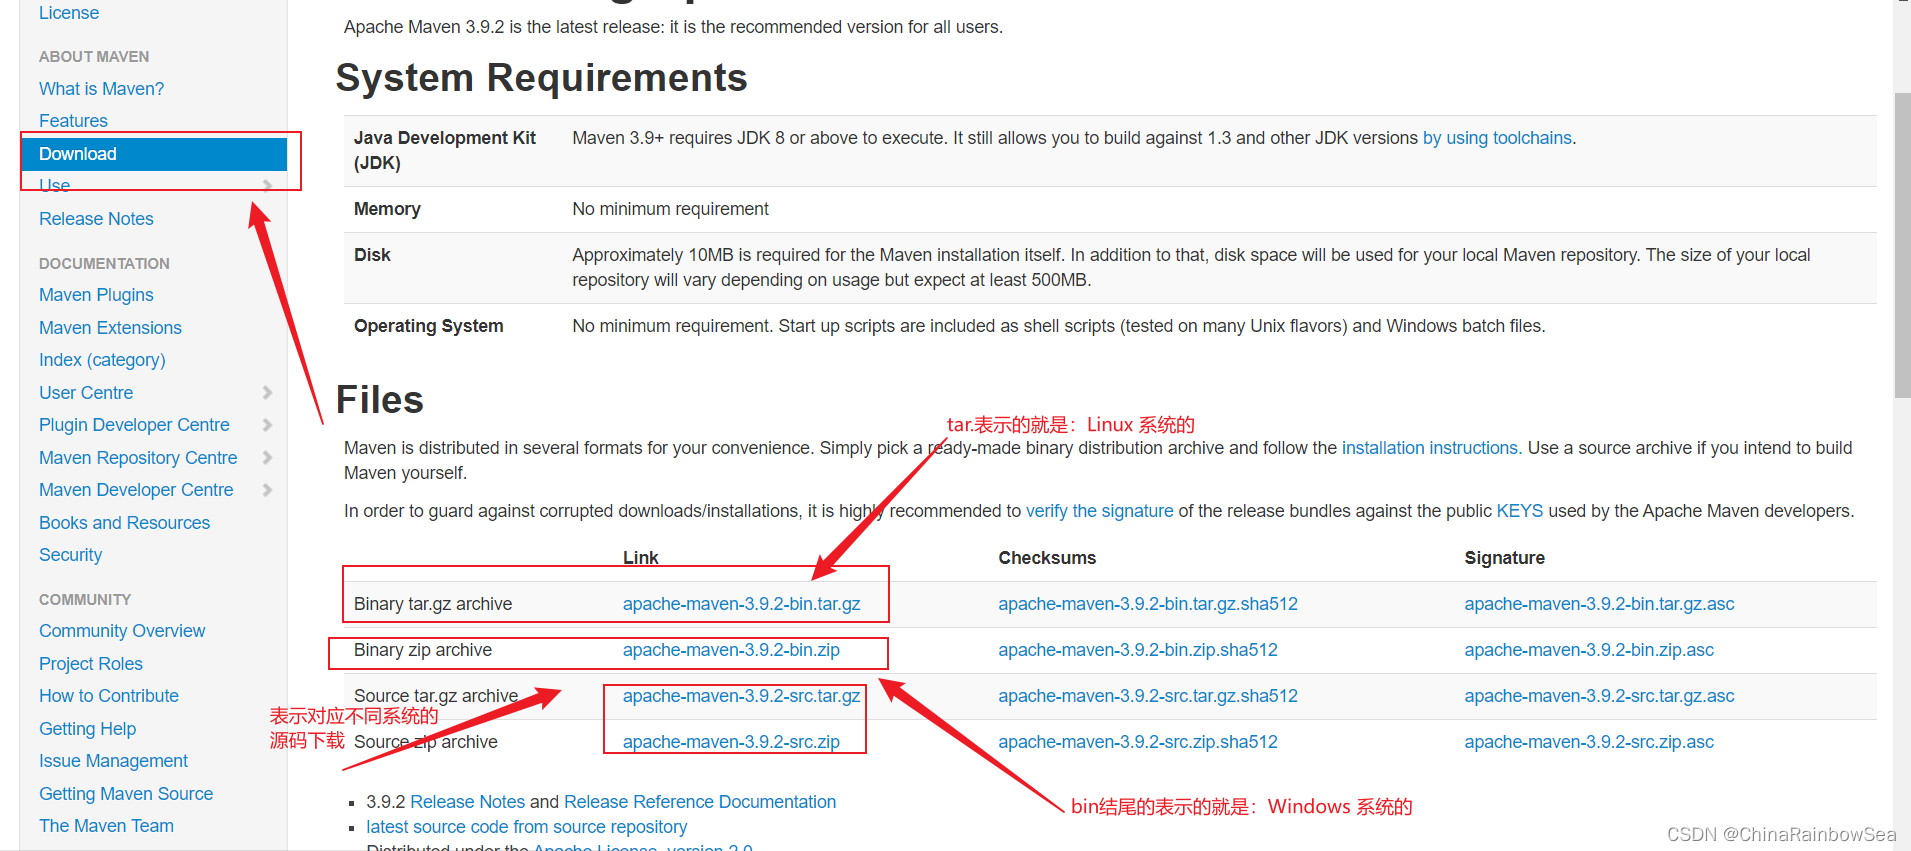Click the 'System Requirements' heading
The width and height of the screenshot is (1911, 851).
(x=541, y=78)
